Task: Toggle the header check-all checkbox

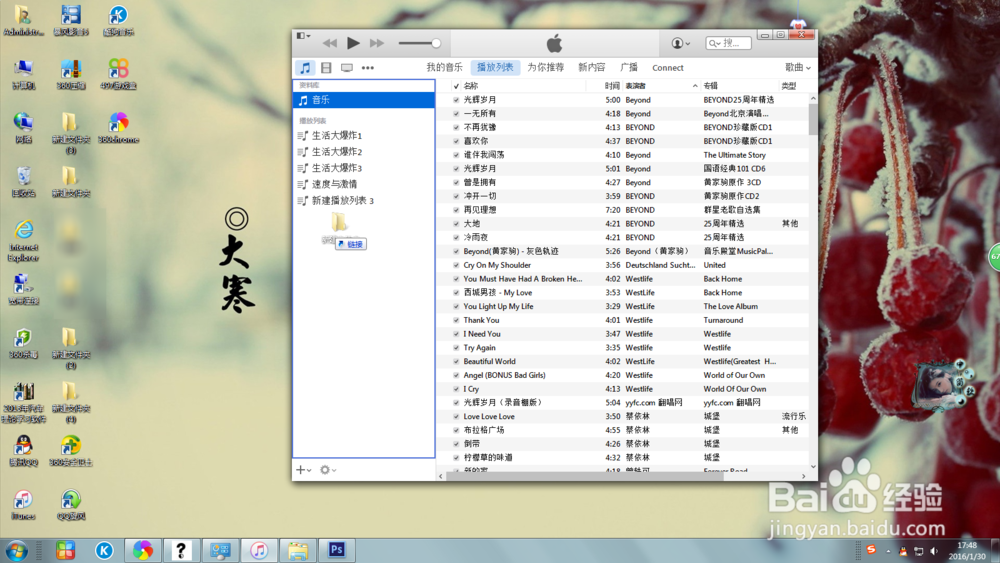Action: pyautogui.click(x=456, y=85)
